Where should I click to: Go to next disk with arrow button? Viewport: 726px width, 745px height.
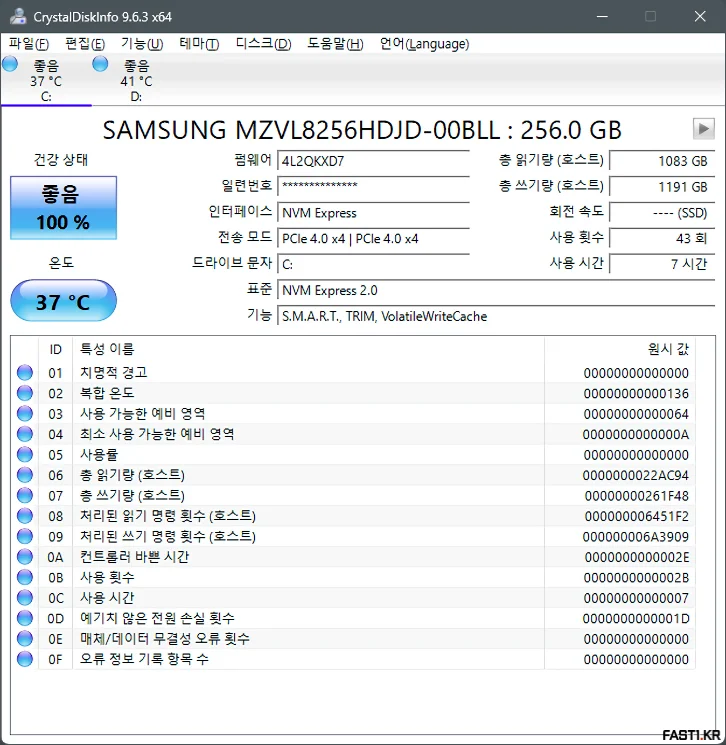click(703, 129)
